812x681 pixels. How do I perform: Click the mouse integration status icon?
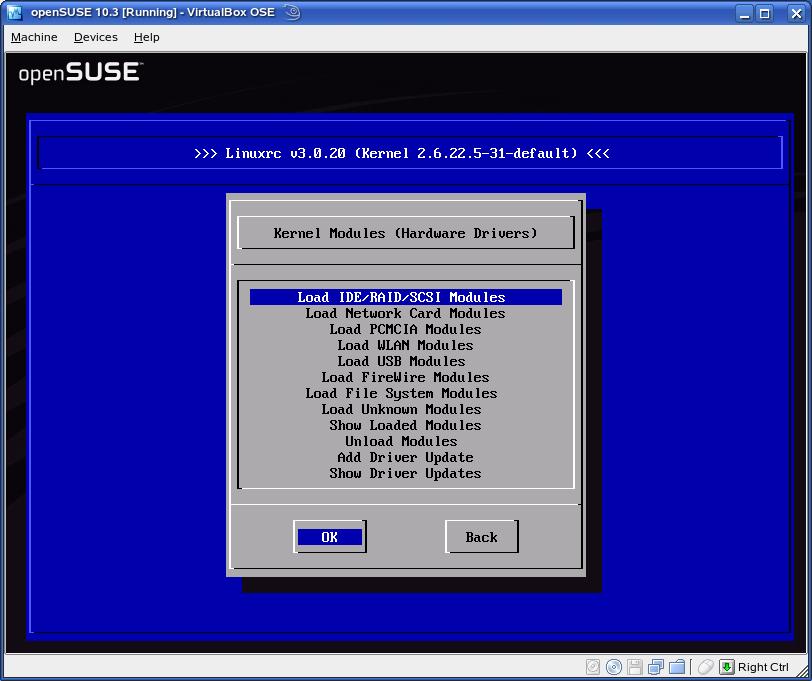(x=705, y=666)
